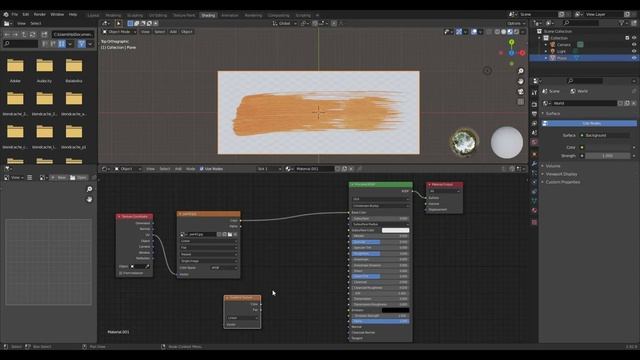Click the Roughness slider on Principled BSDF

(380, 253)
